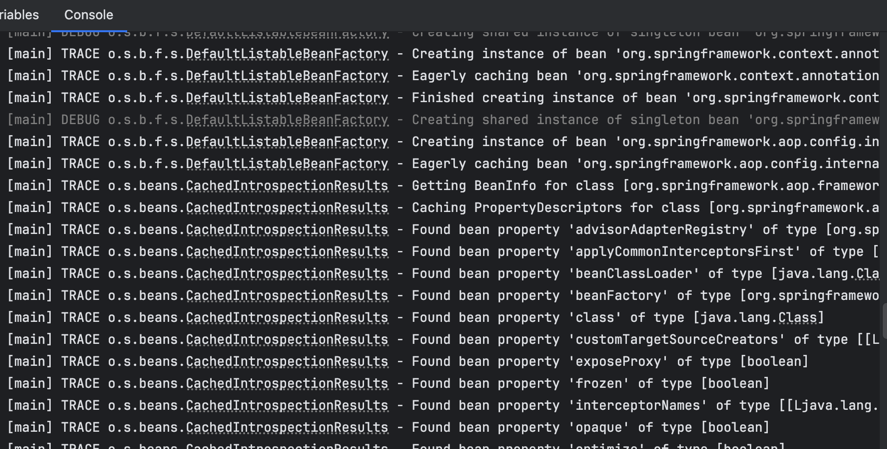Viewport: 887px width, 449px height.
Task: Open CachedIntrospectionResults link on 'interceptorNames' line
Action: click(287, 406)
